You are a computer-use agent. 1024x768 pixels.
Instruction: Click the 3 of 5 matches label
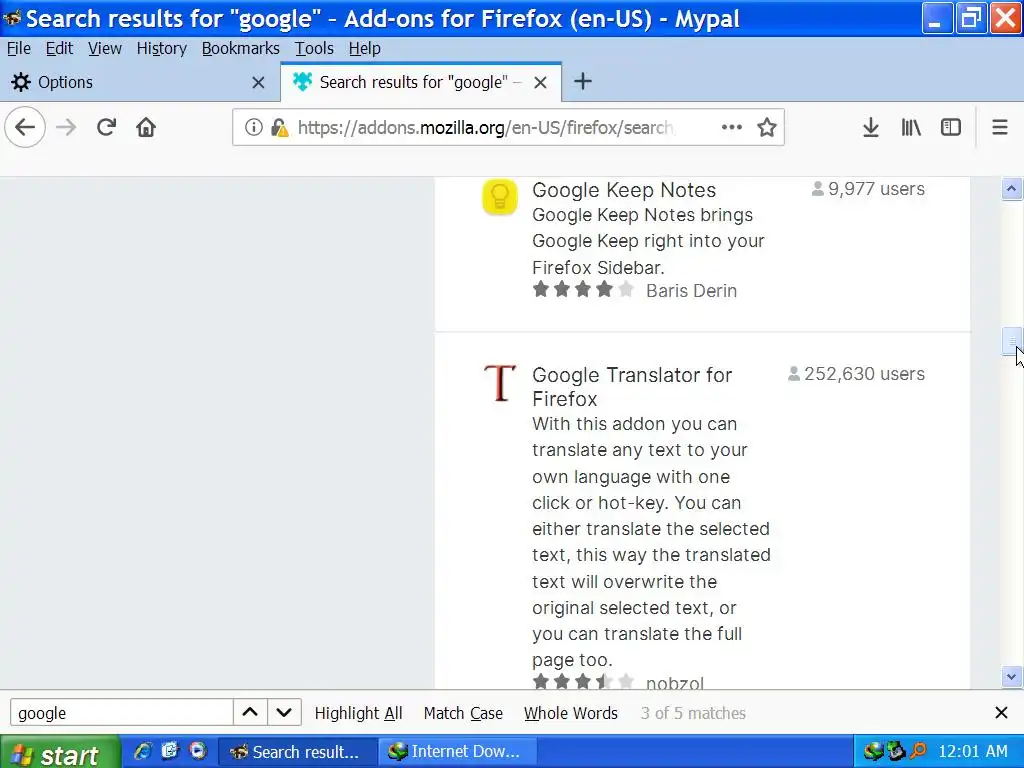[693, 713]
